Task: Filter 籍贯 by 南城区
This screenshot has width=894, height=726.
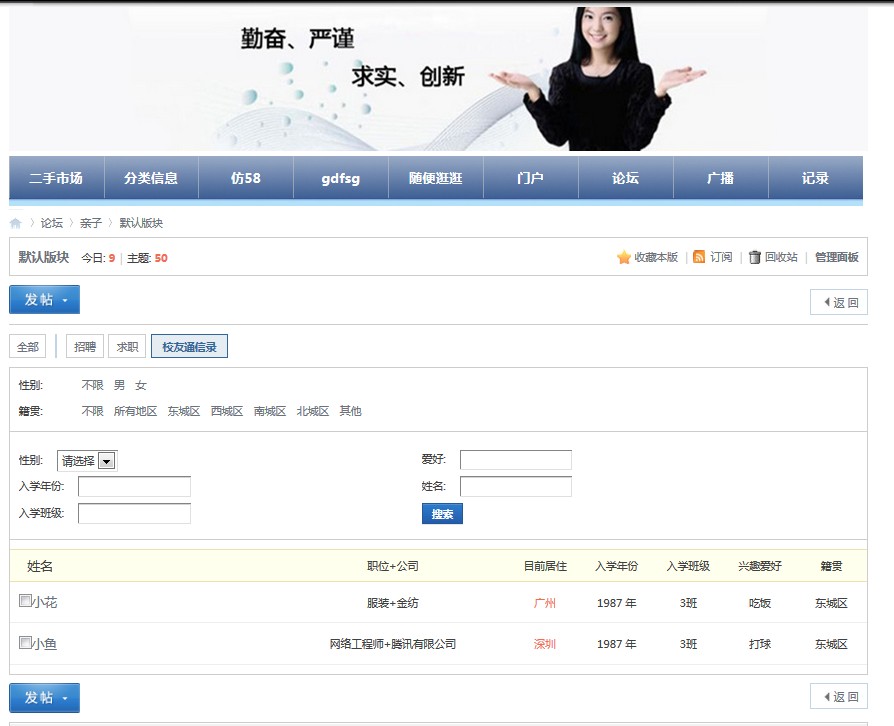Action: click(x=270, y=411)
